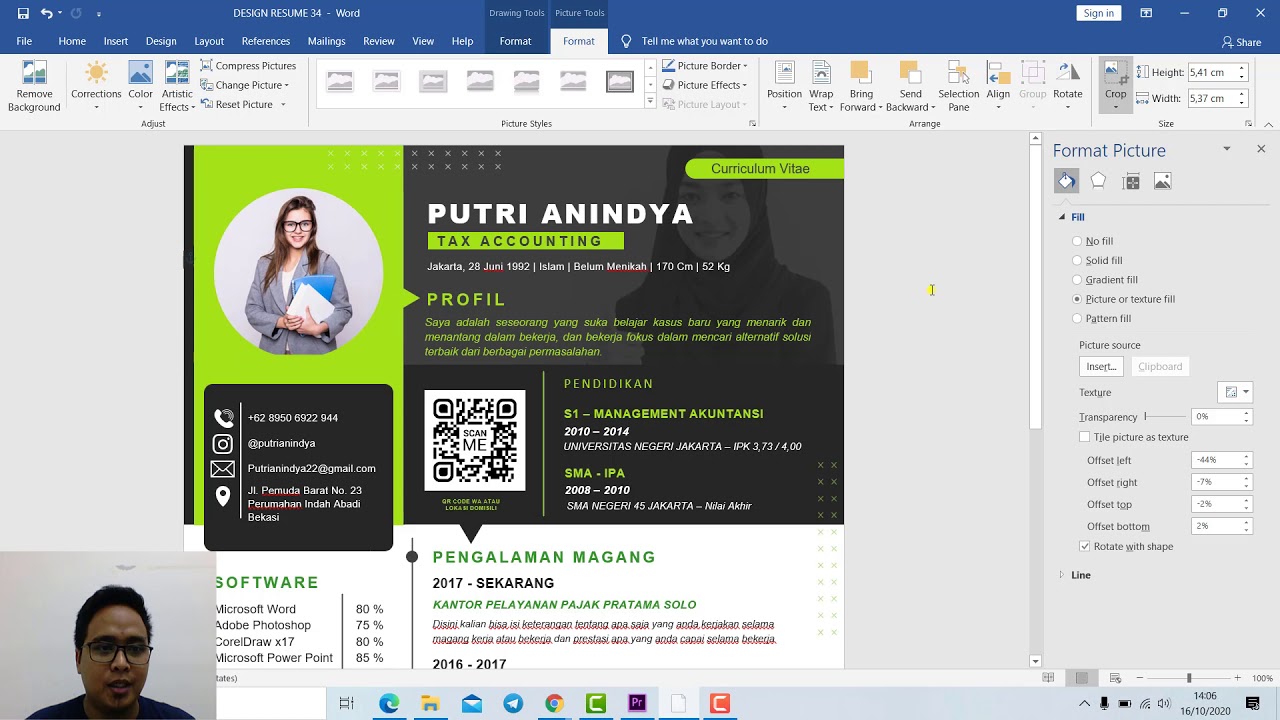Click the Undo icon
Viewport: 1280px width, 720px height.
point(47,13)
